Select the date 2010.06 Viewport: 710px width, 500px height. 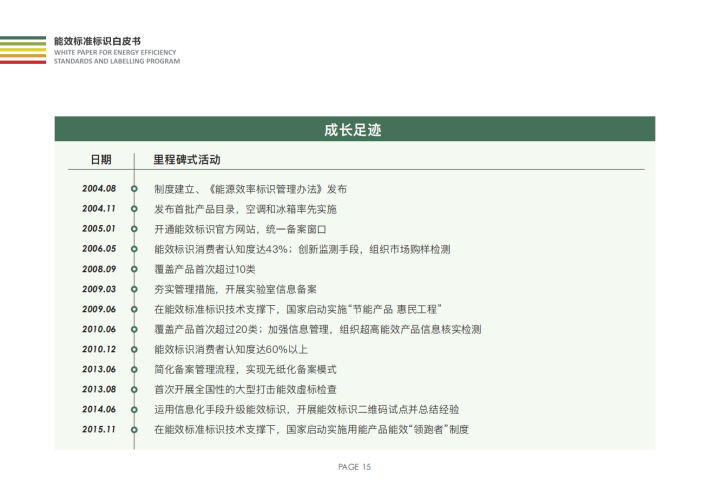tap(99, 329)
